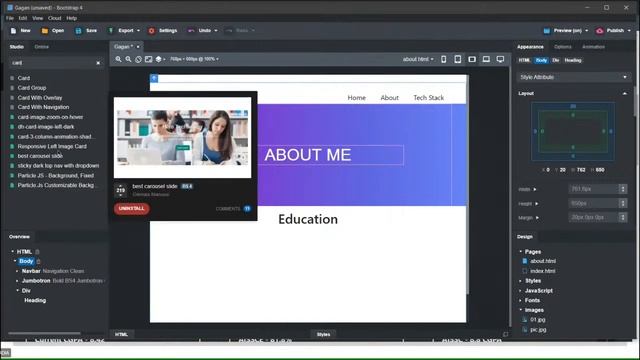Image resolution: width=640 pixels, height=360 pixels.
Task: Open the about.html page dropdown
Action: 418,59
